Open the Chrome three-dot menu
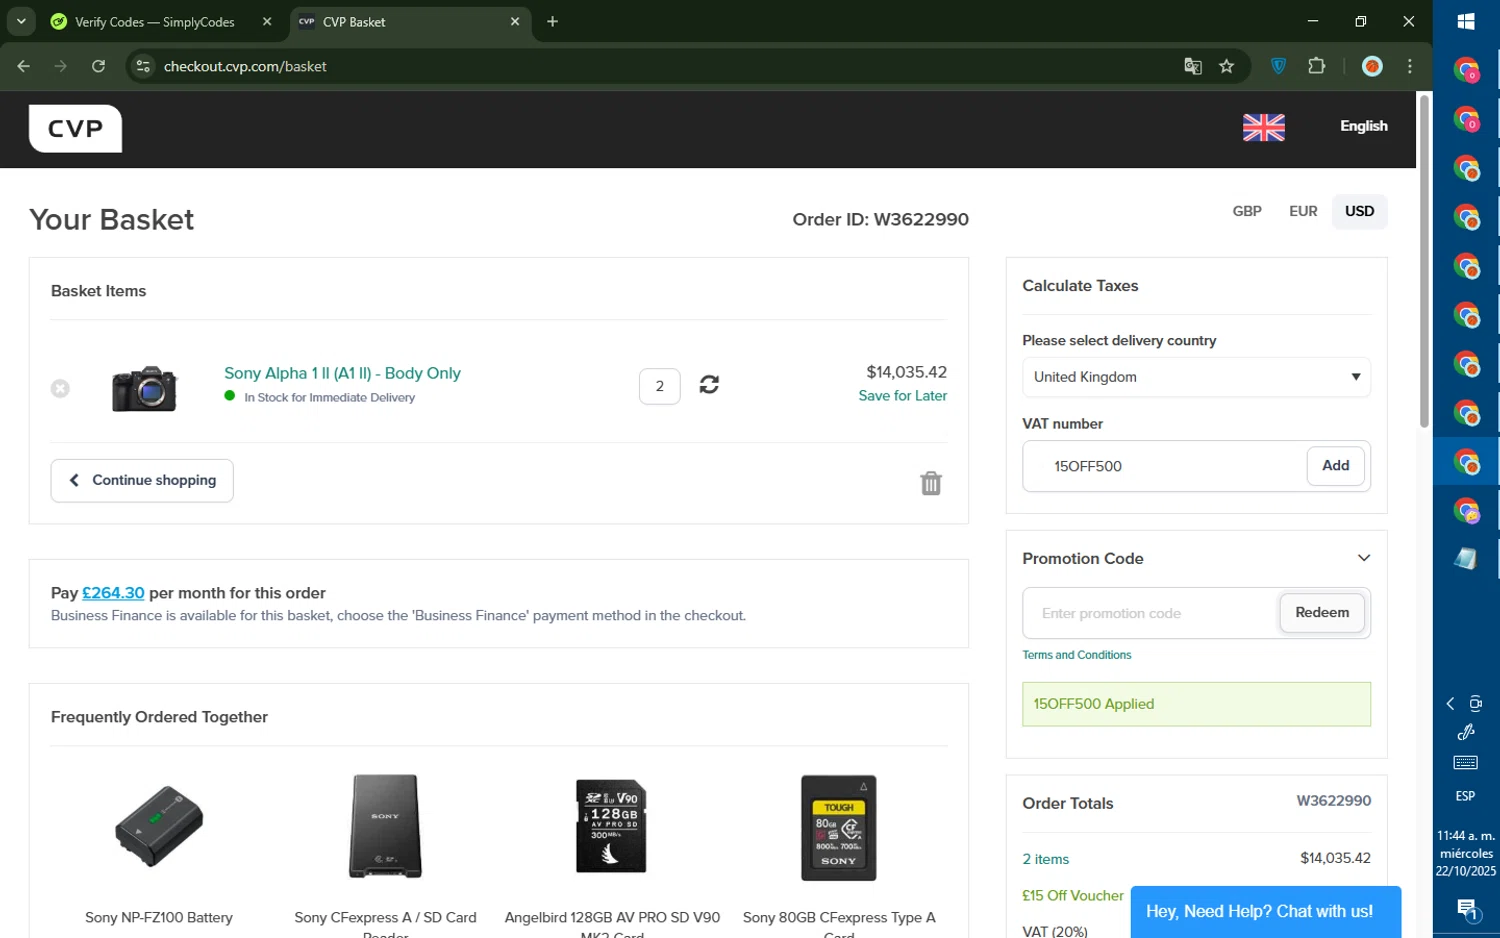This screenshot has width=1500, height=938. (x=1410, y=66)
